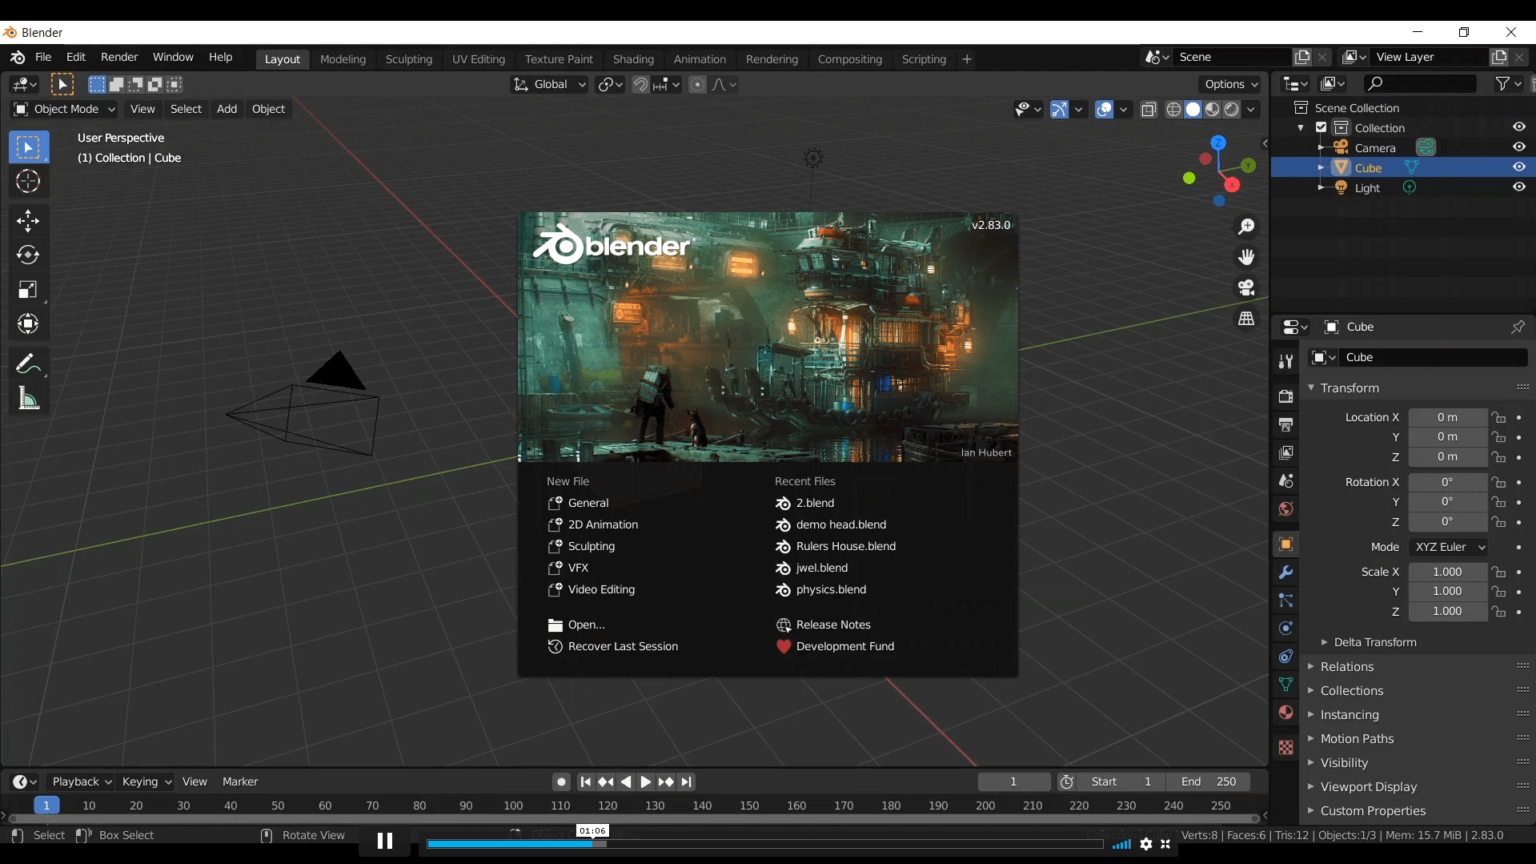Switch to Sculpting workspace tab
This screenshot has width=1536, height=864.
pos(409,59)
